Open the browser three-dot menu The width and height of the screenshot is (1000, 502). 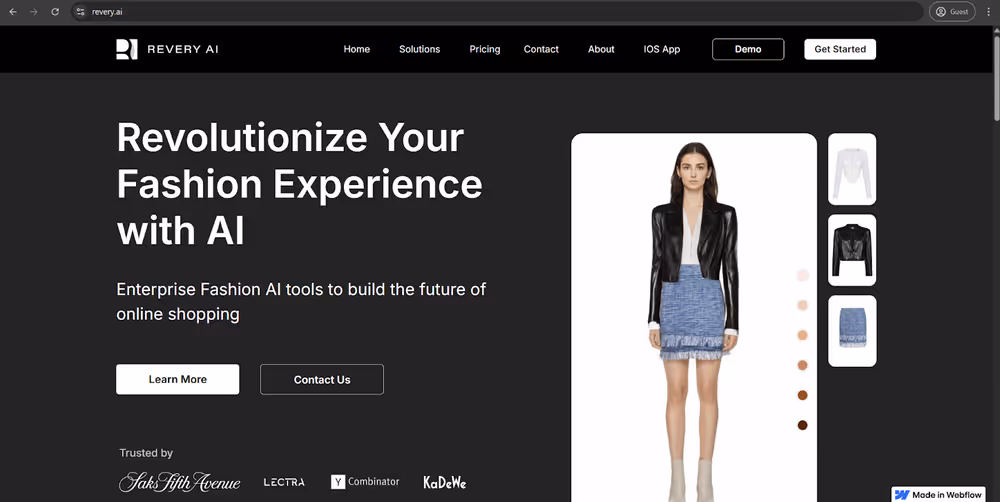click(x=989, y=11)
